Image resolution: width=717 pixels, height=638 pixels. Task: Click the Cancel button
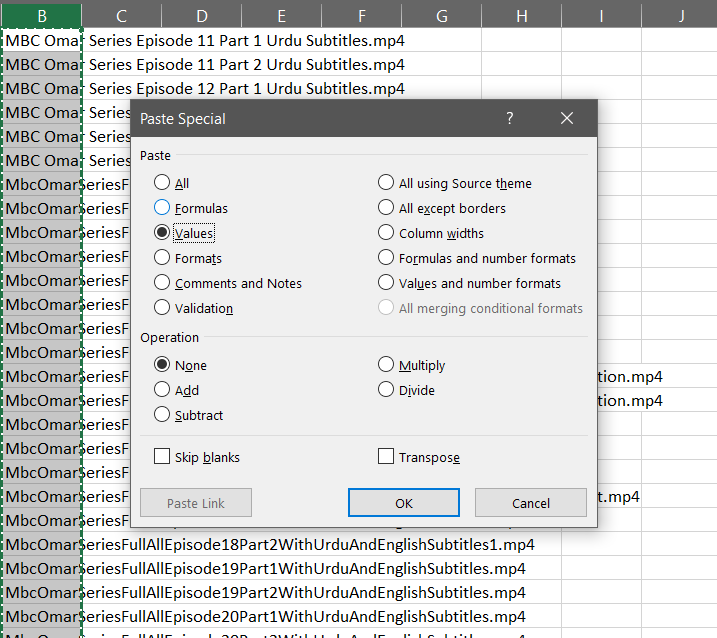[x=530, y=503]
